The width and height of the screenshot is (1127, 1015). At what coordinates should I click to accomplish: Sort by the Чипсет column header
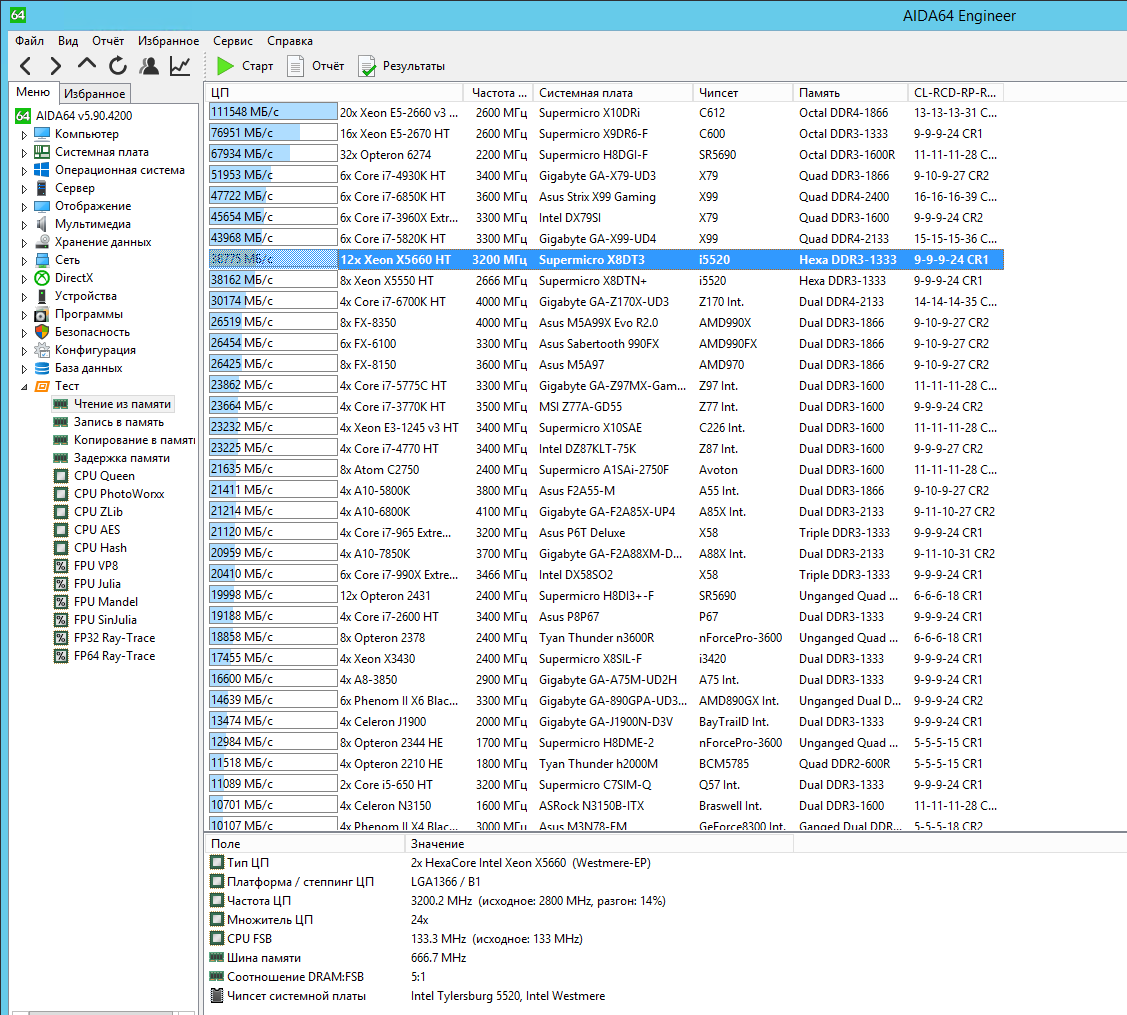click(743, 93)
